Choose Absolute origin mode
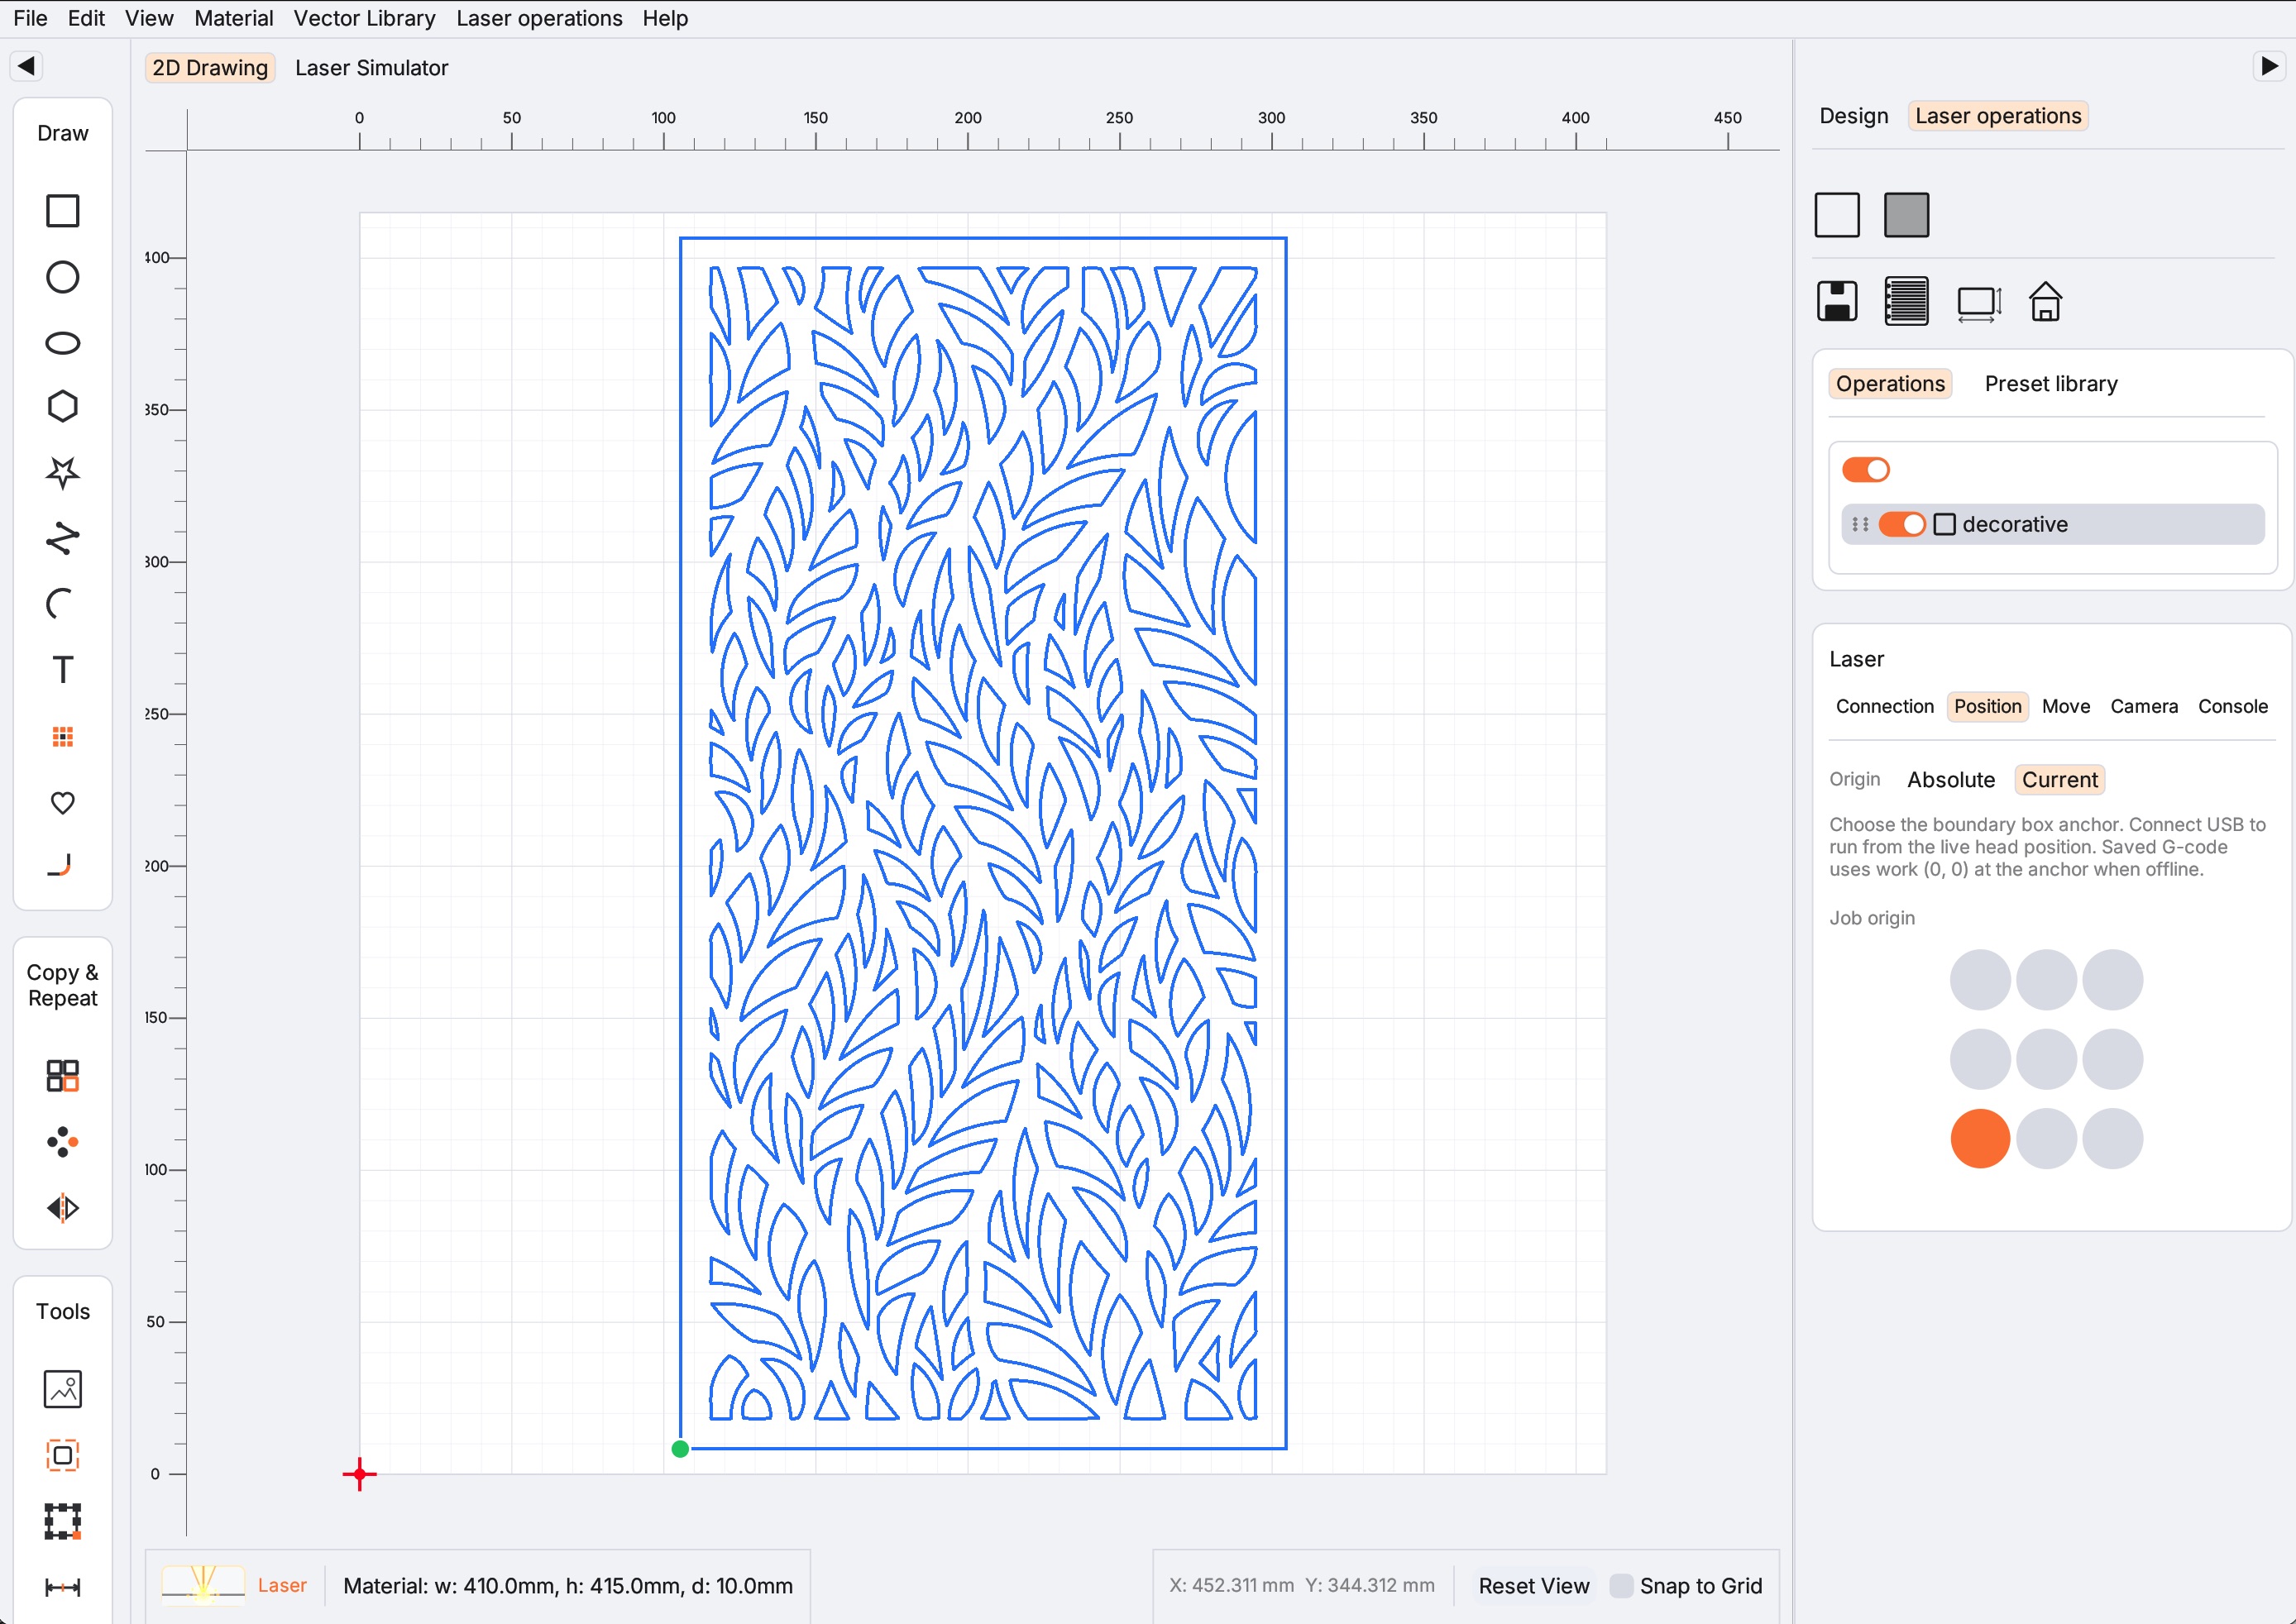 click(1950, 780)
